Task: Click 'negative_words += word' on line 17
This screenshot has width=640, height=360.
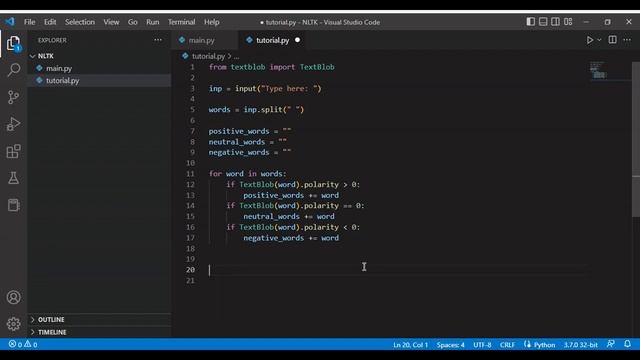Action: pyautogui.click(x=291, y=238)
